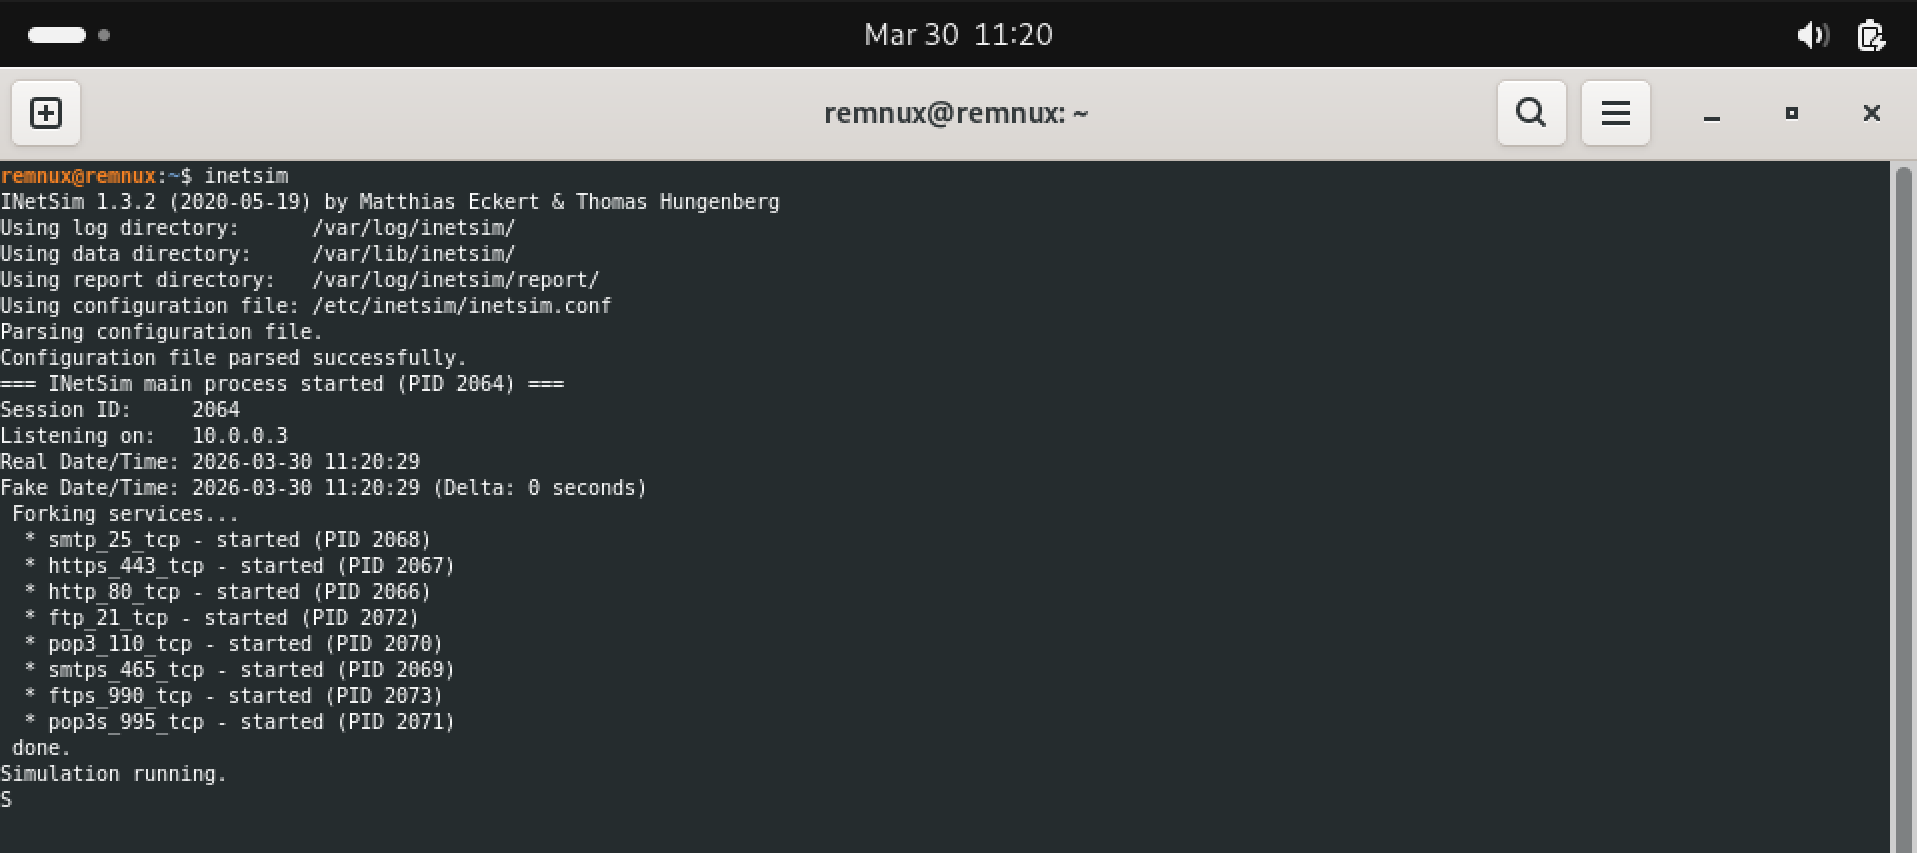Click the /etc/inetsim/inetsim.conf path text
Image resolution: width=1917 pixels, height=853 pixels.
click(x=461, y=306)
